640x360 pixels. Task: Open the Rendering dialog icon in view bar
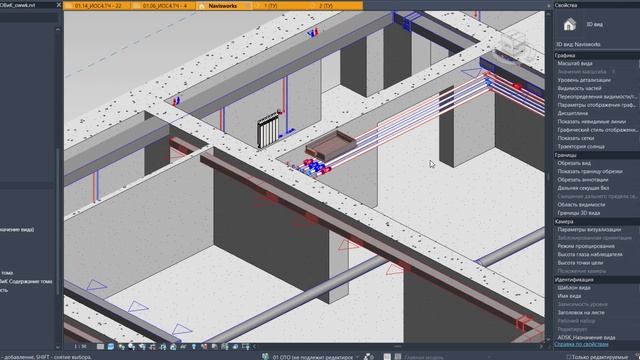[142, 347]
